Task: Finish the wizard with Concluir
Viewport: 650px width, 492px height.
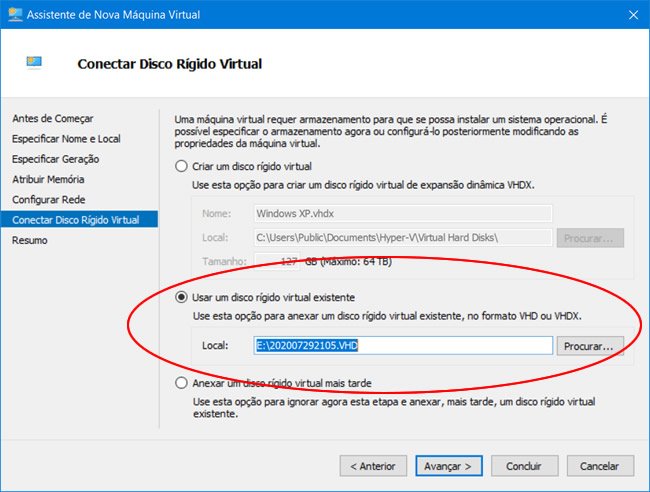Action: (524, 466)
